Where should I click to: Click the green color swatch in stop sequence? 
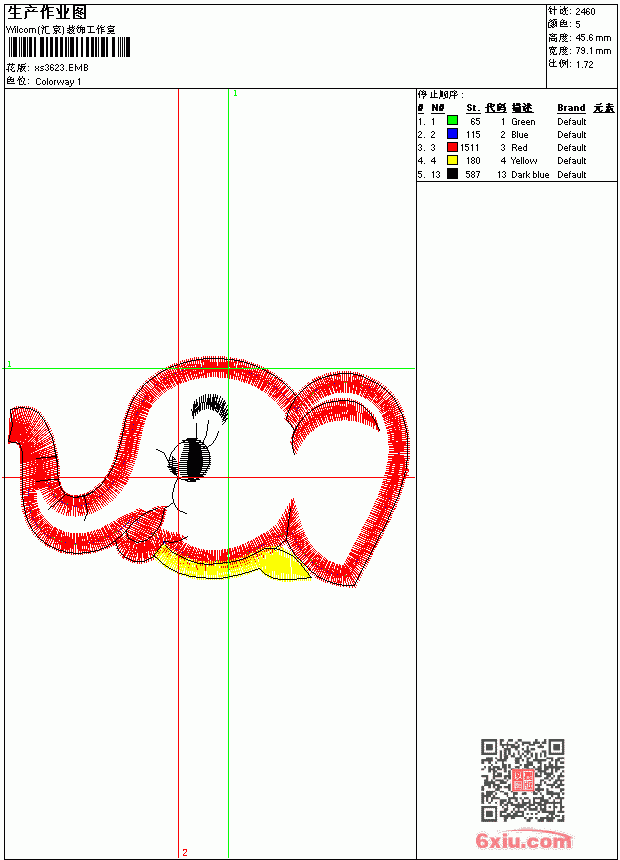coord(452,121)
